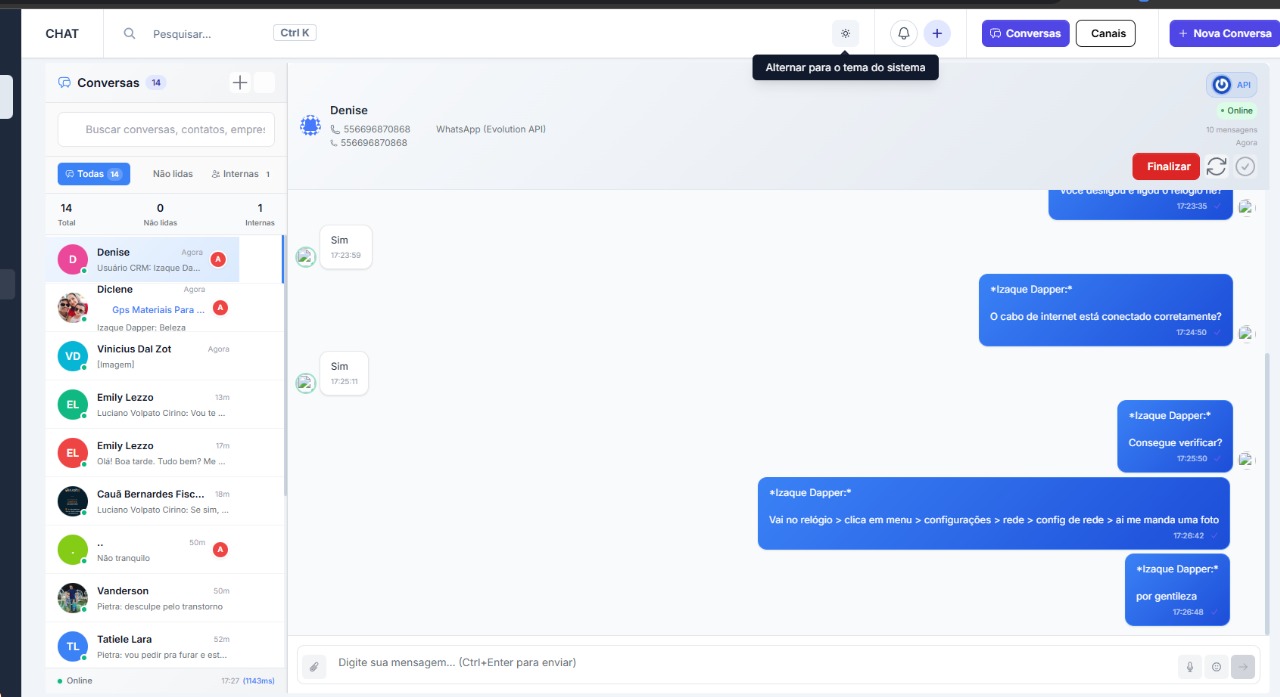Add a conversation using the Conversas plus icon

pyautogui.click(x=240, y=83)
